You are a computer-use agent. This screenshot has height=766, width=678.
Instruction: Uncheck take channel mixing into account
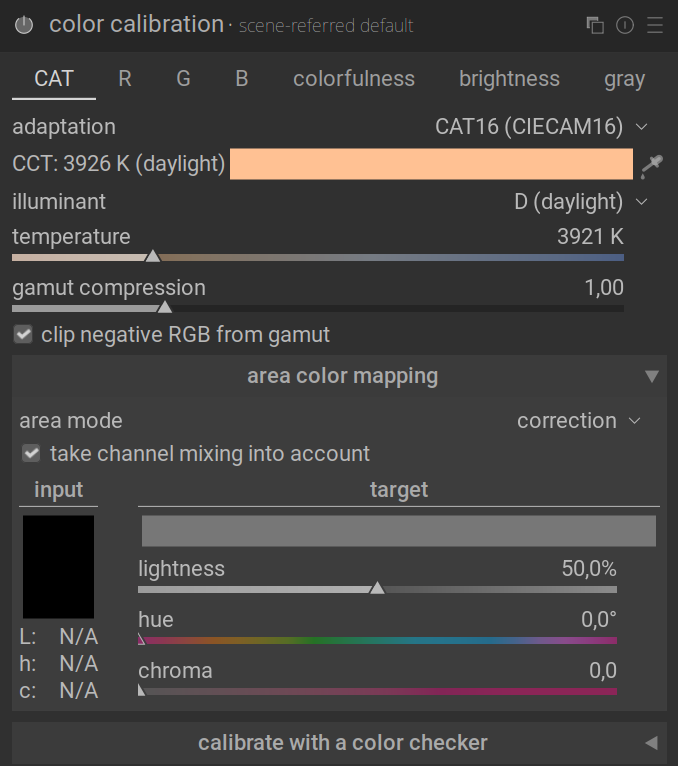tap(31, 453)
